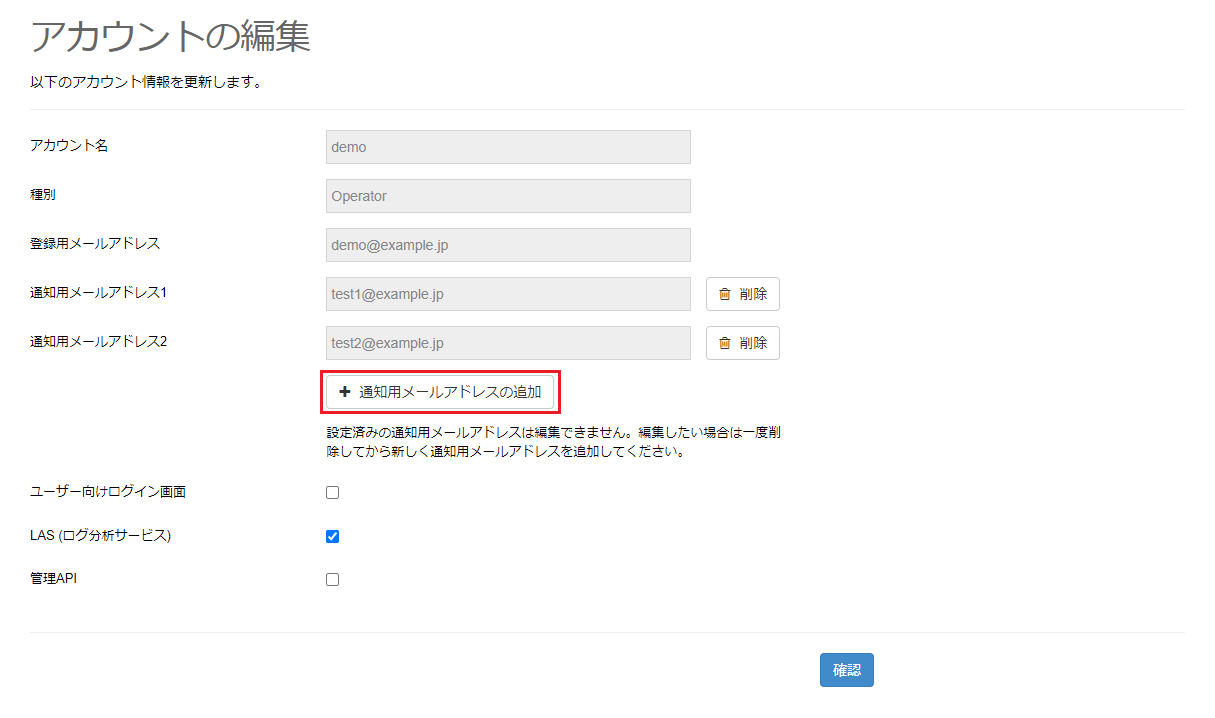Enable the 管理API checkbox
The height and width of the screenshot is (718, 1215).
pyautogui.click(x=332, y=579)
